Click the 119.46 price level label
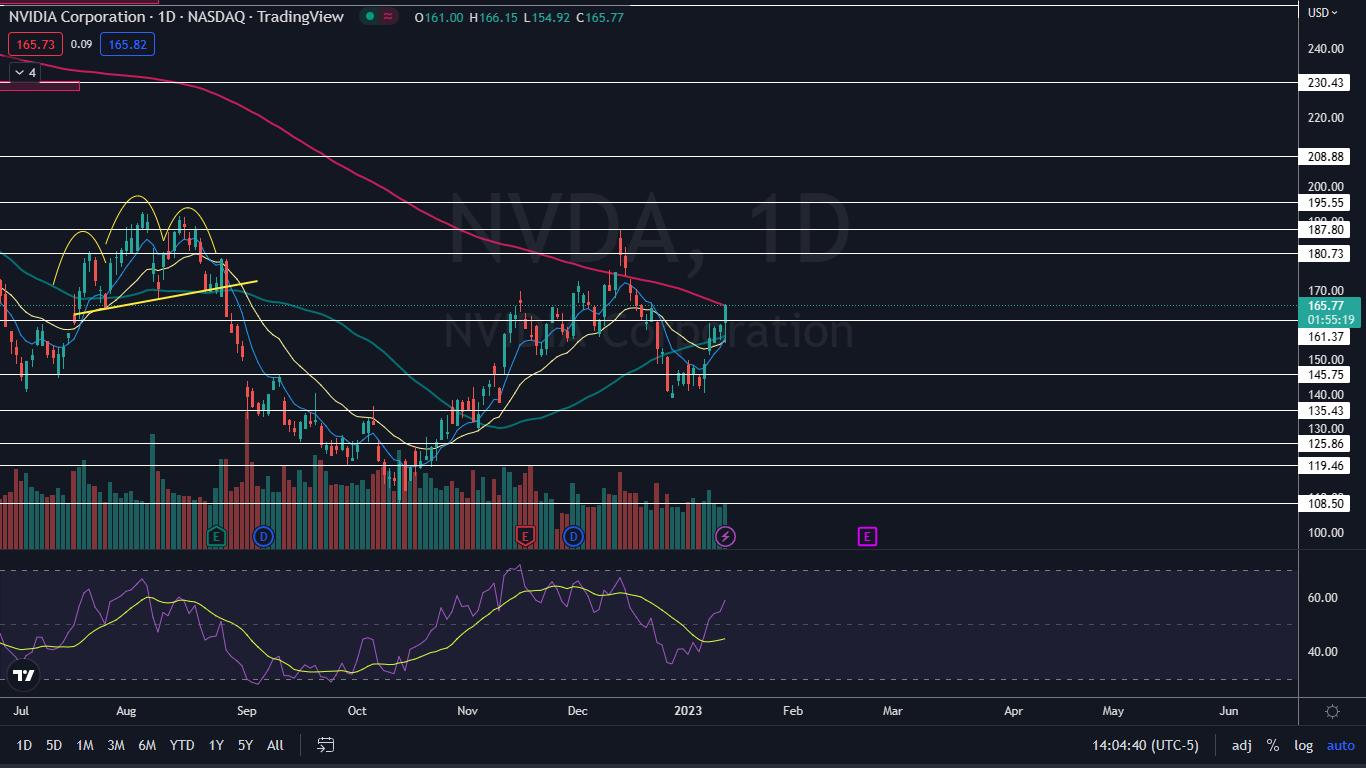The height and width of the screenshot is (768, 1366). pos(1325,465)
